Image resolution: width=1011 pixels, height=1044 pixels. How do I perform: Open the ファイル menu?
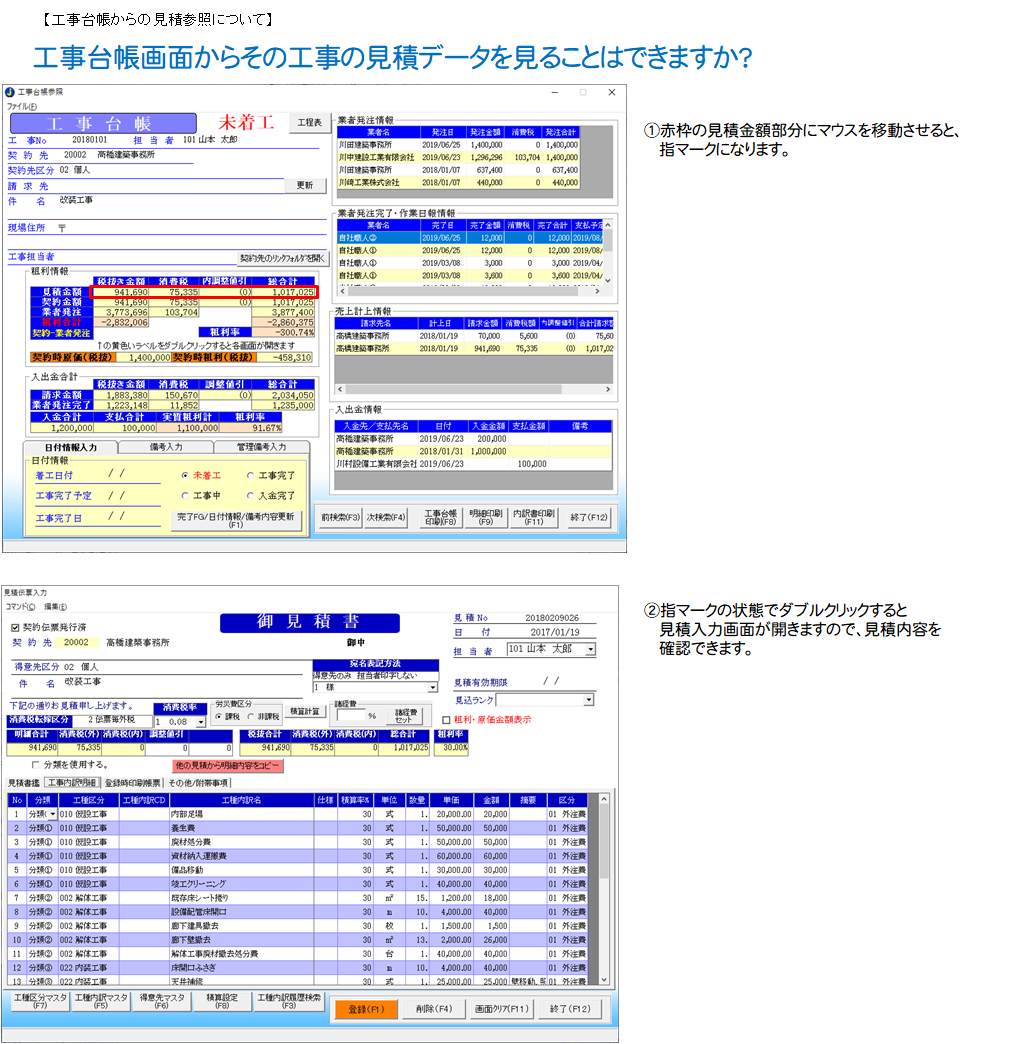click(x=21, y=106)
